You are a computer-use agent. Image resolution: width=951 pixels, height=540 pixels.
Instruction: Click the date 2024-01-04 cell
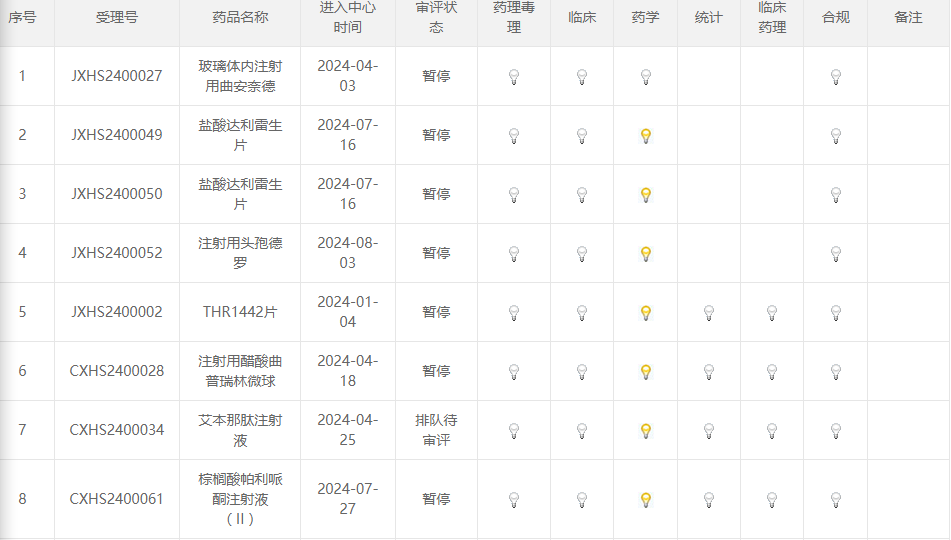[348, 312]
